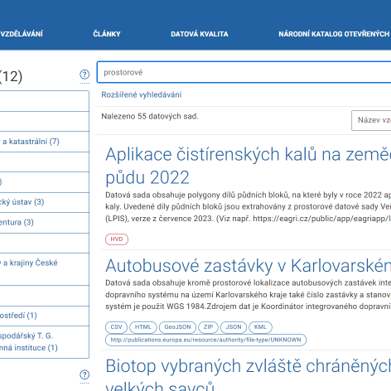Open the Název sort dropdown
The height and width of the screenshot is (391, 391).
[371, 120]
